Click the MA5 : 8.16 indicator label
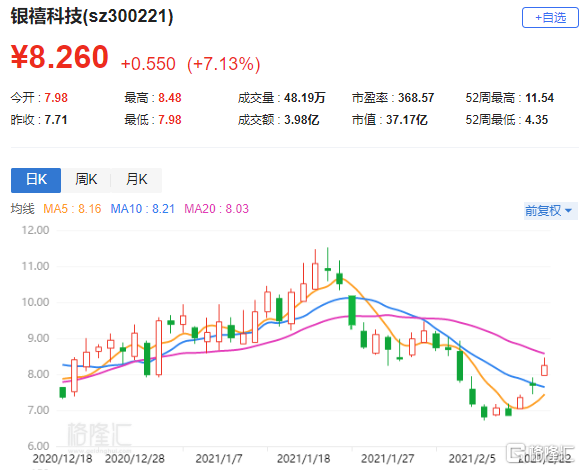 point(72,209)
